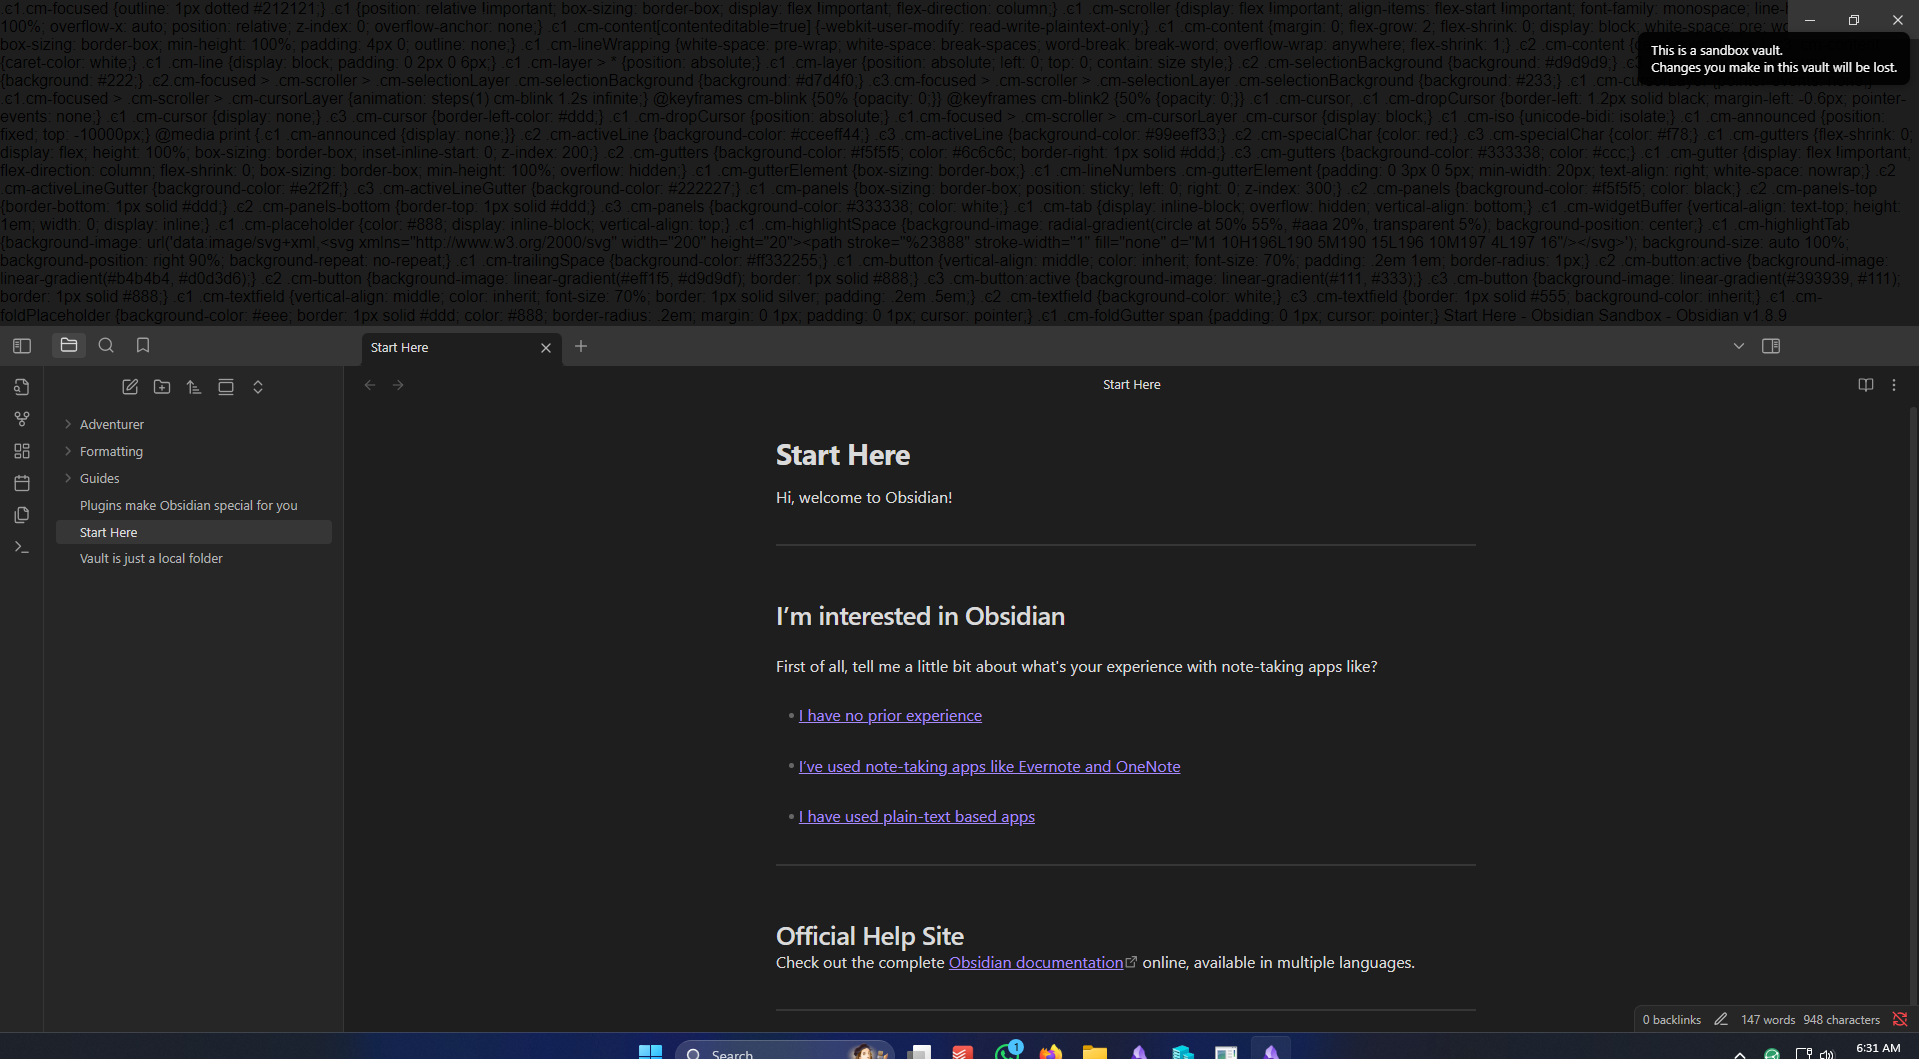Open today's daily note icon

click(22, 483)
